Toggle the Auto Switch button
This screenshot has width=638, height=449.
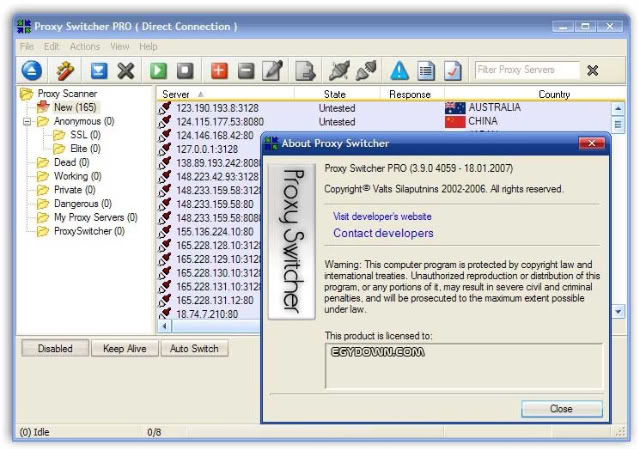coord(194,348)
